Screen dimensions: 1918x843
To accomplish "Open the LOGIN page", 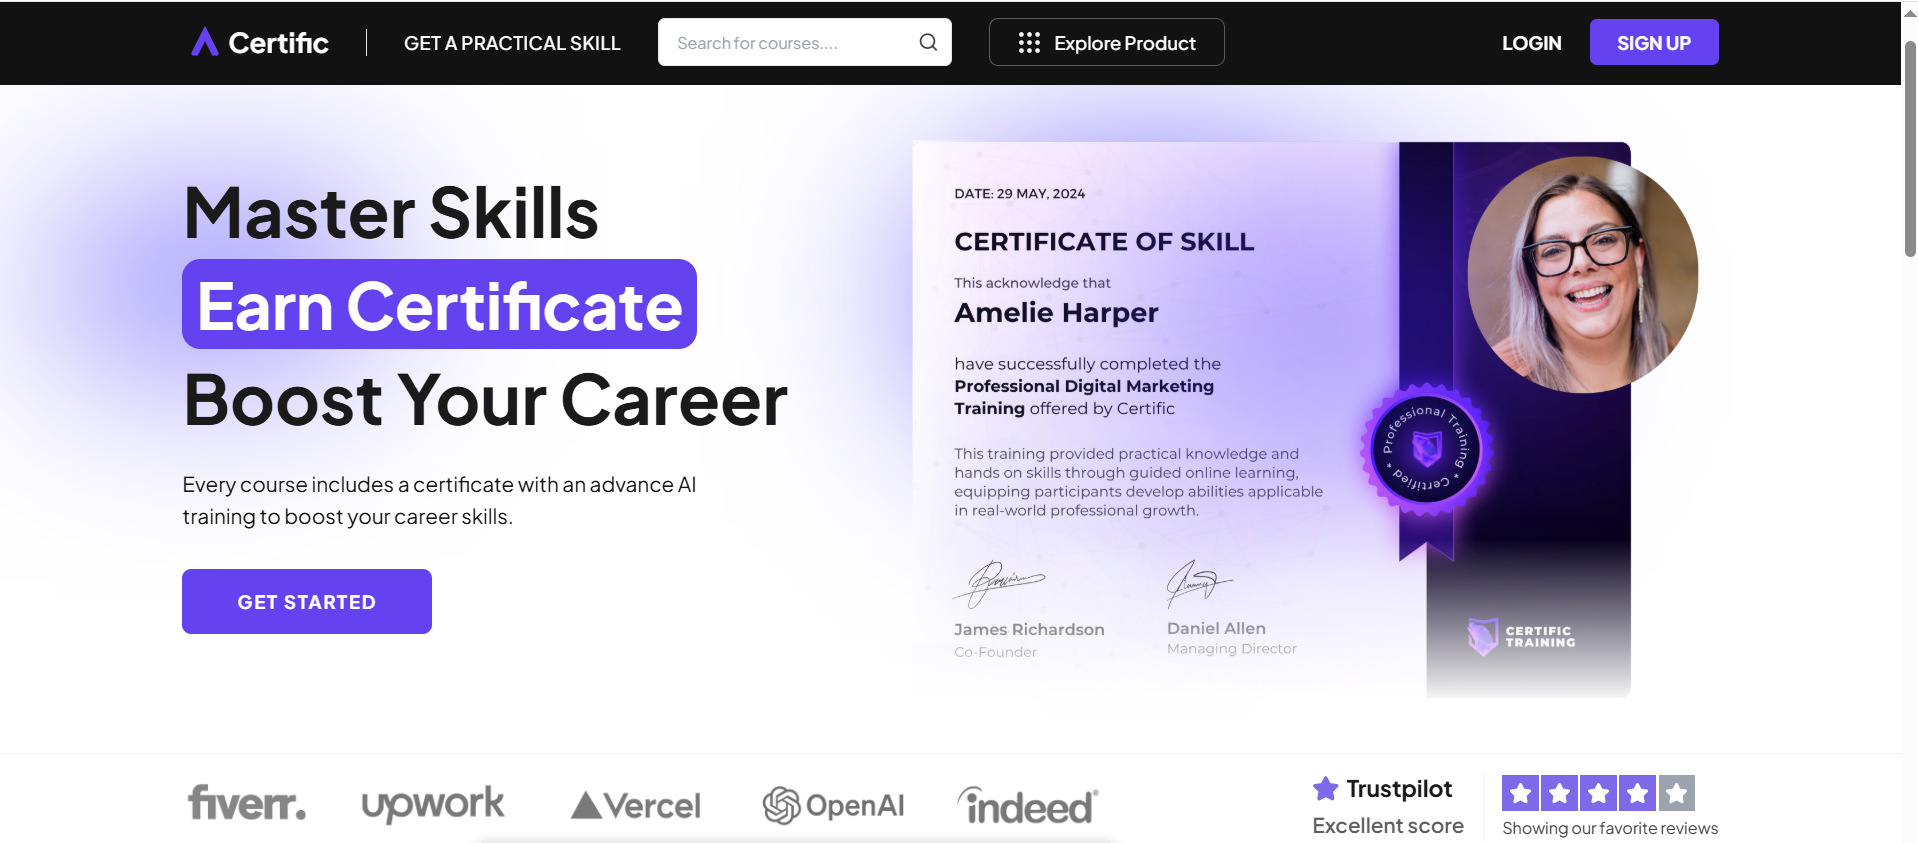I will pyautogui.click(x=1531, y=43).
